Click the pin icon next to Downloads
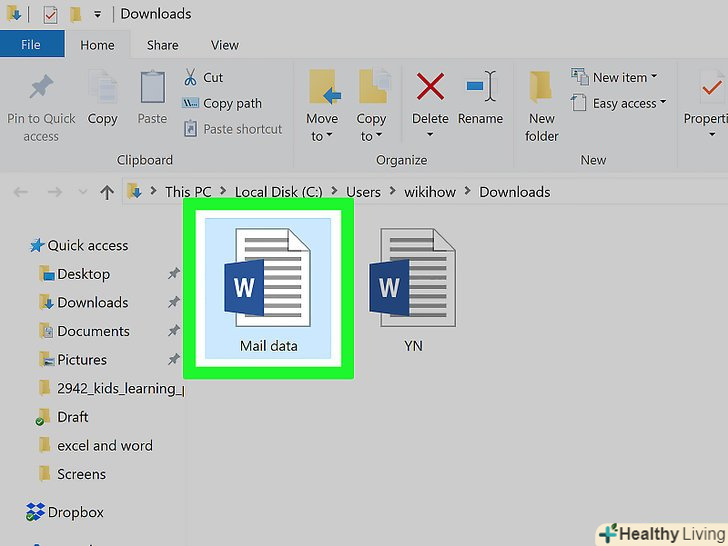 174,302
